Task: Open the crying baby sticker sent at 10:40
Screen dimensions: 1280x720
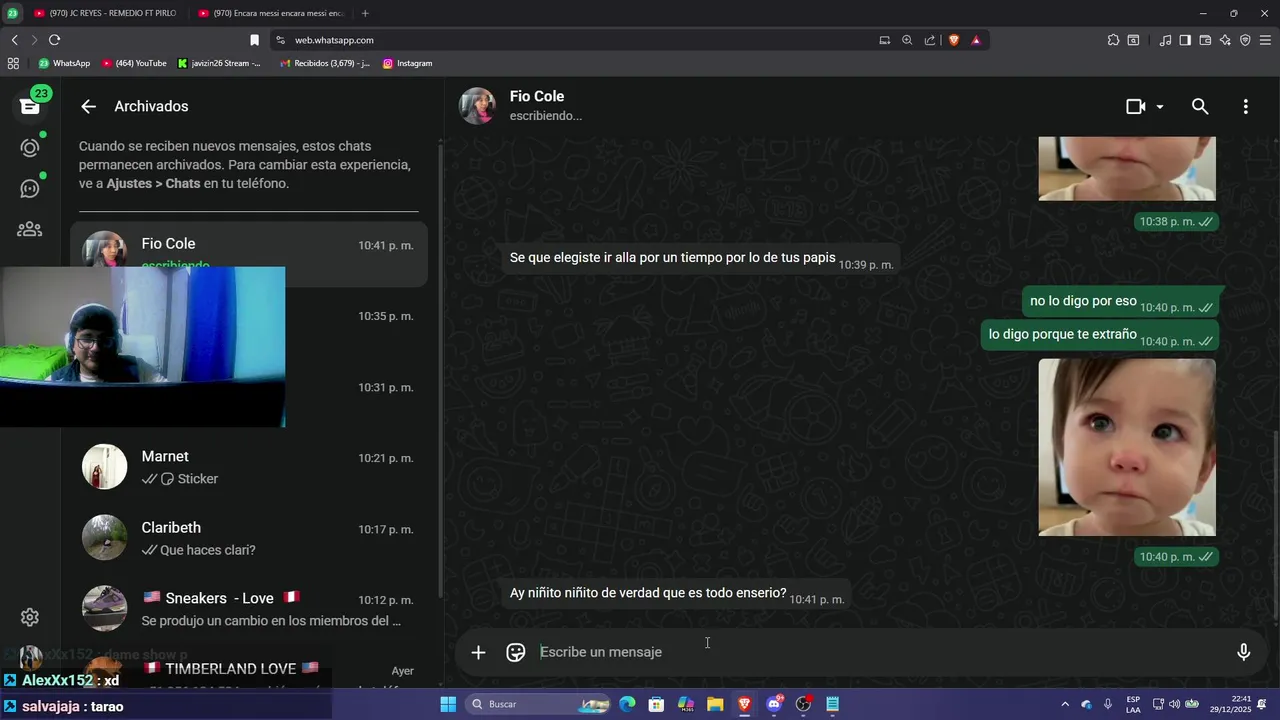Action: coord(1127,447)
